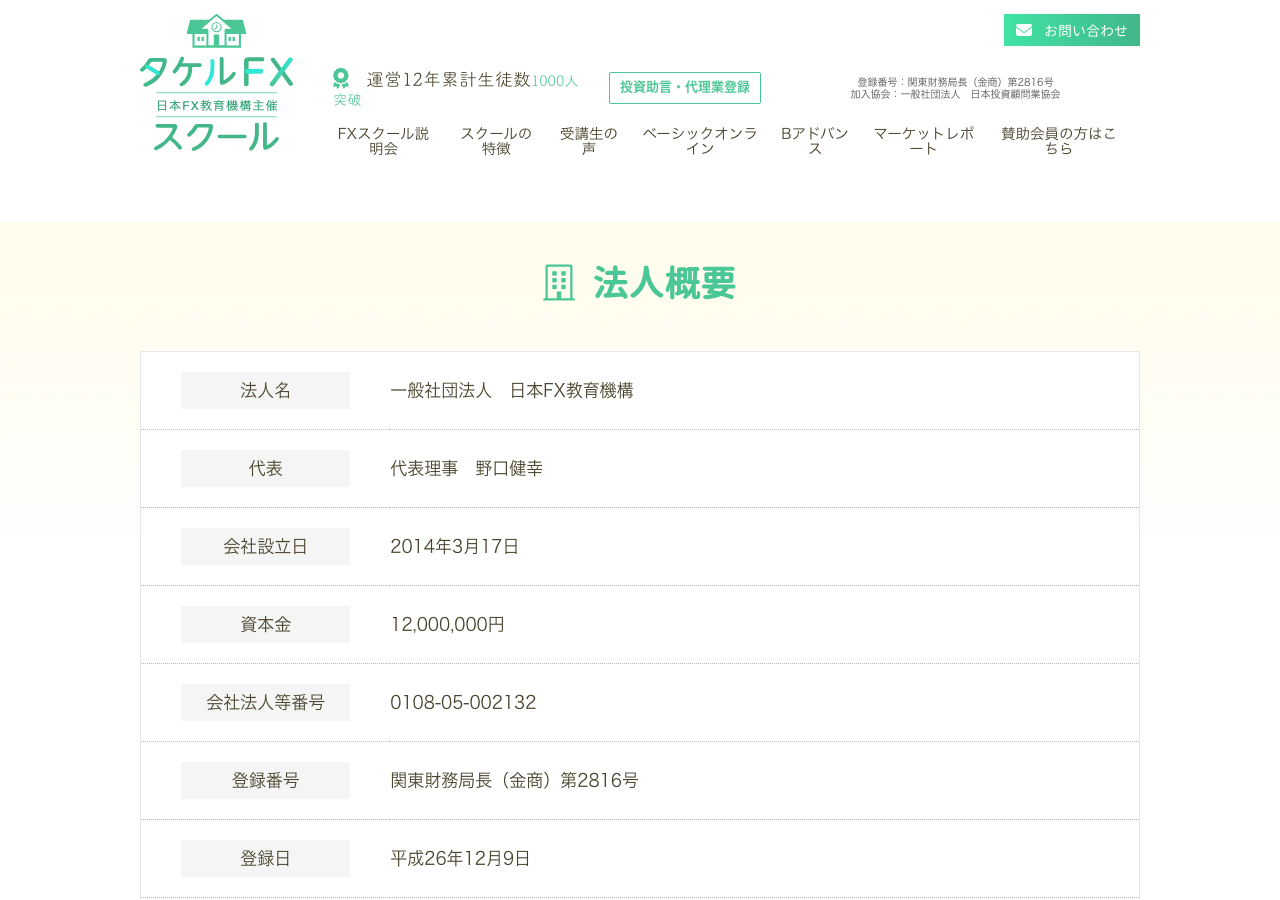Screen dimensions: 1280x900
Task: Click the number 0108-05-002132
Action: pyautogui.click(x=463, y=703)
